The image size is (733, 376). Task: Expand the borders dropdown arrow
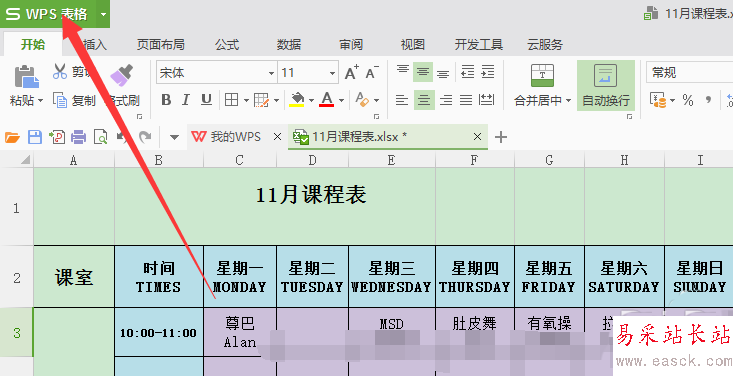coord(246,100)
